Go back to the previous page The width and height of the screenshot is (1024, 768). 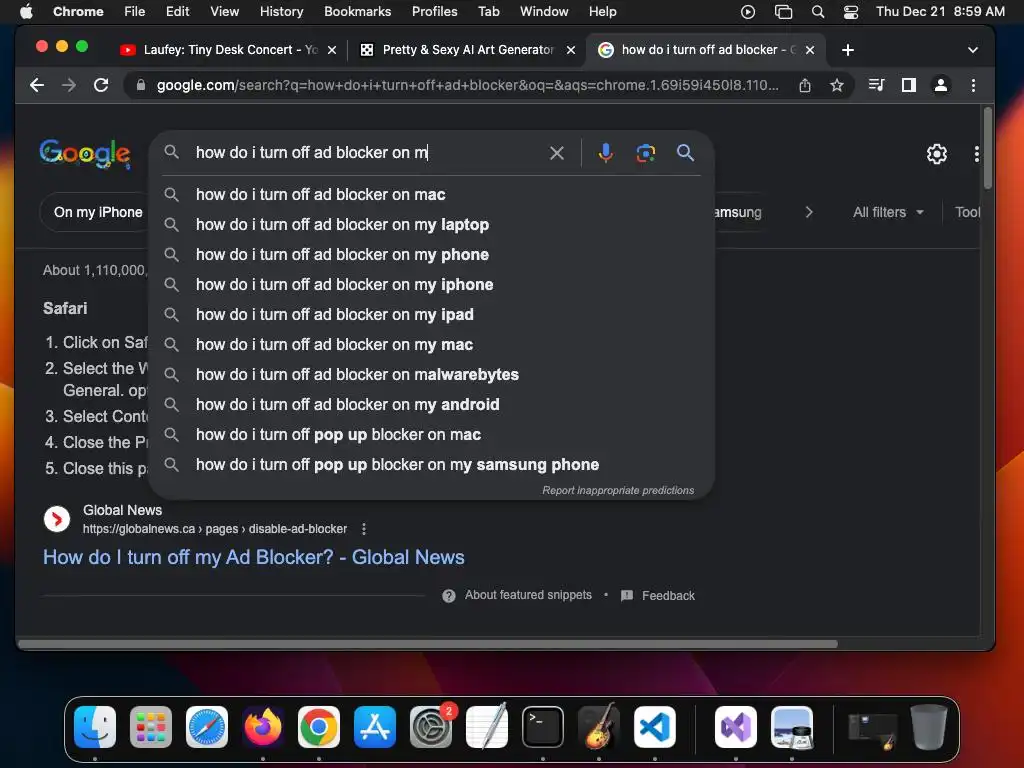[x=37, y=85]
